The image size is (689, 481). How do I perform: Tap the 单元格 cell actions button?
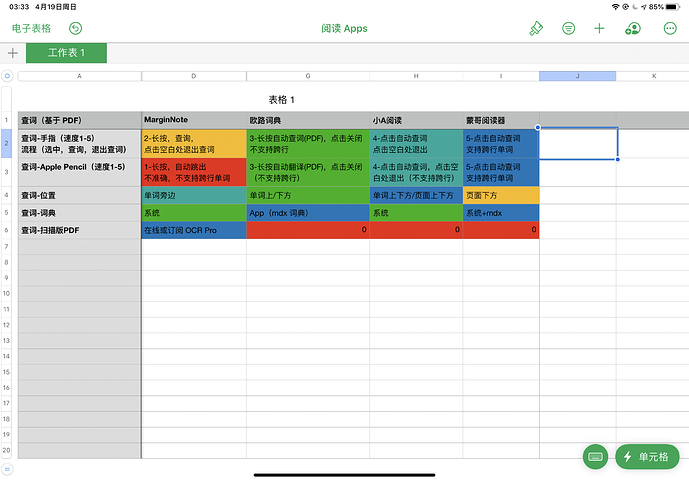(x=647, y=457)
